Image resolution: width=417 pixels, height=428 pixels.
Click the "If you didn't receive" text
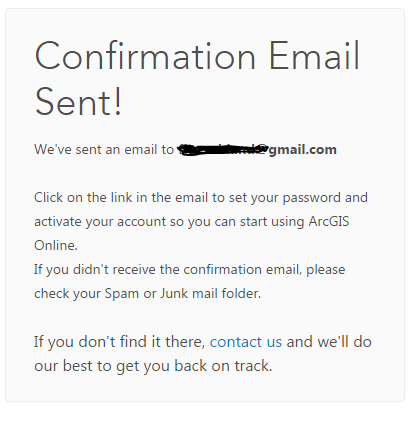click(95, 269)
